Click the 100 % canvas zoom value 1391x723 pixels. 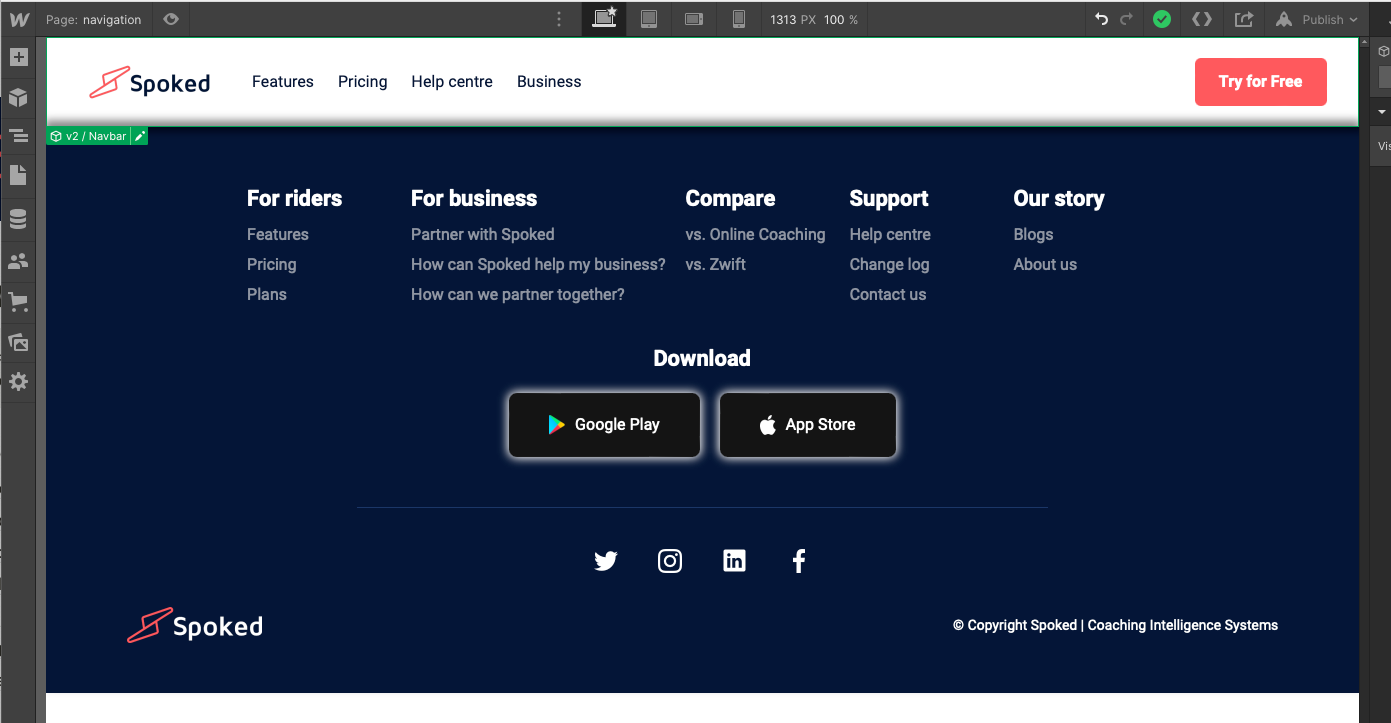tap(841, 19)
